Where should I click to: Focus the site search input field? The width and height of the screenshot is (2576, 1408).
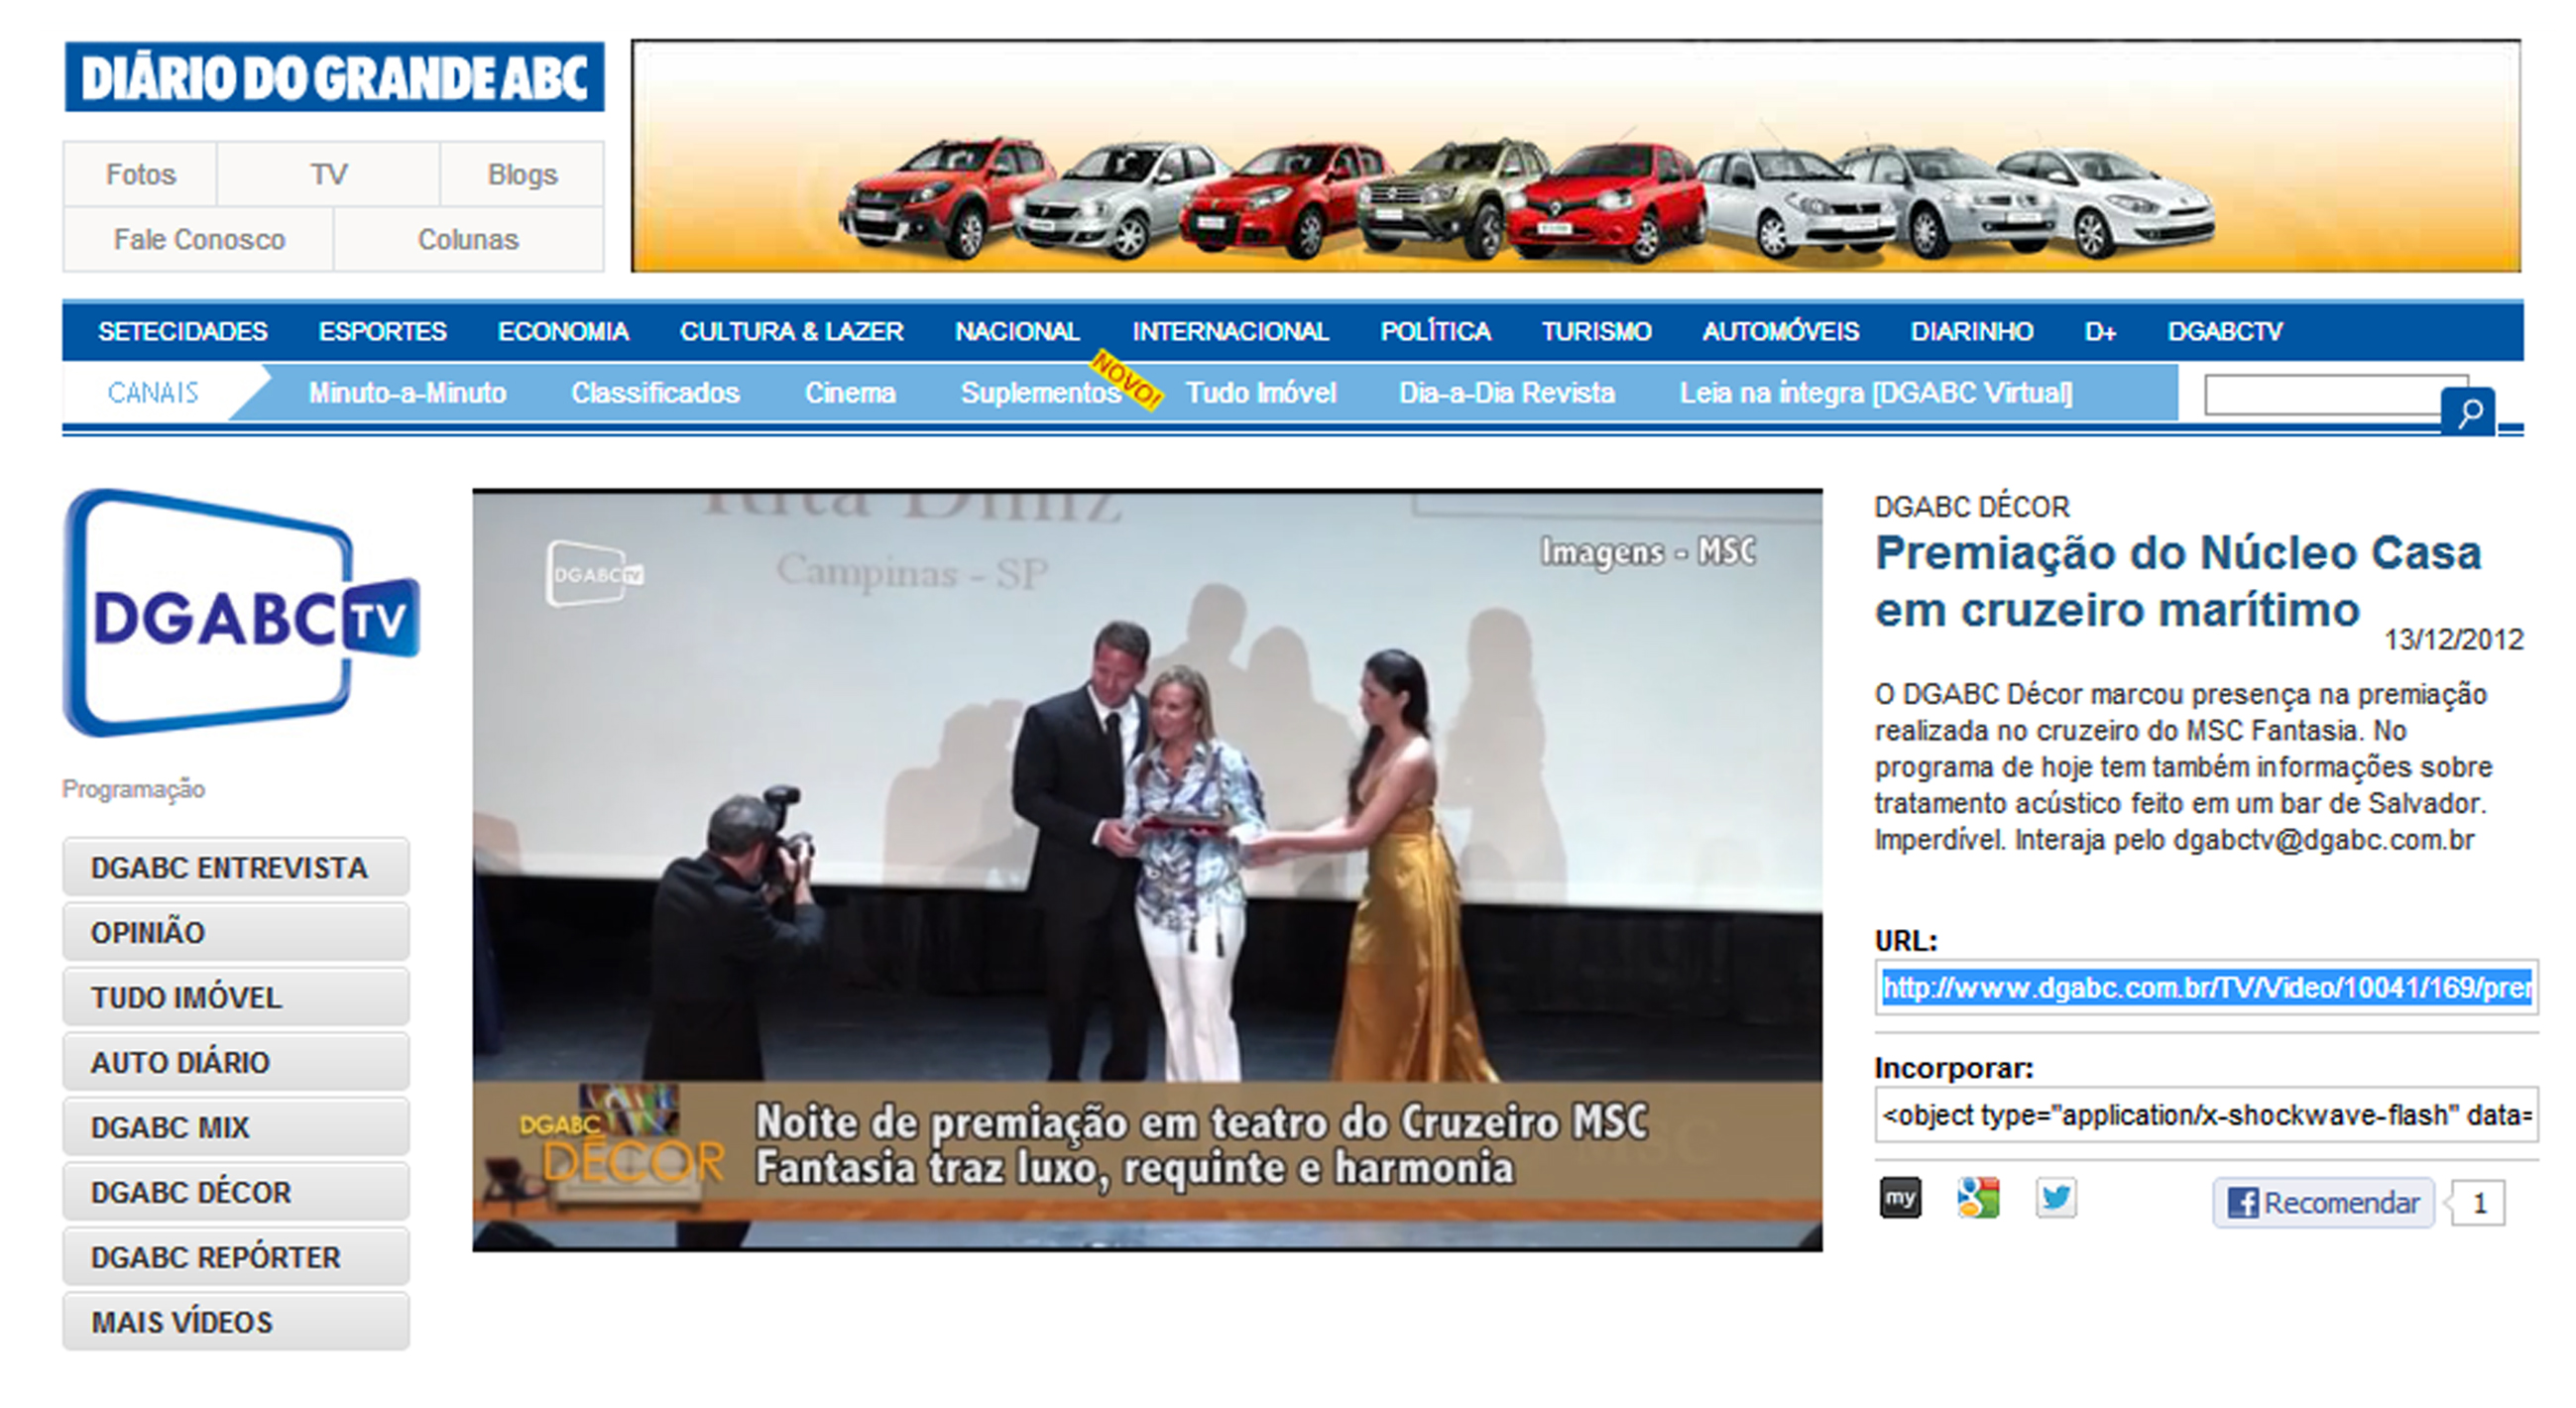click(2324, 394)
